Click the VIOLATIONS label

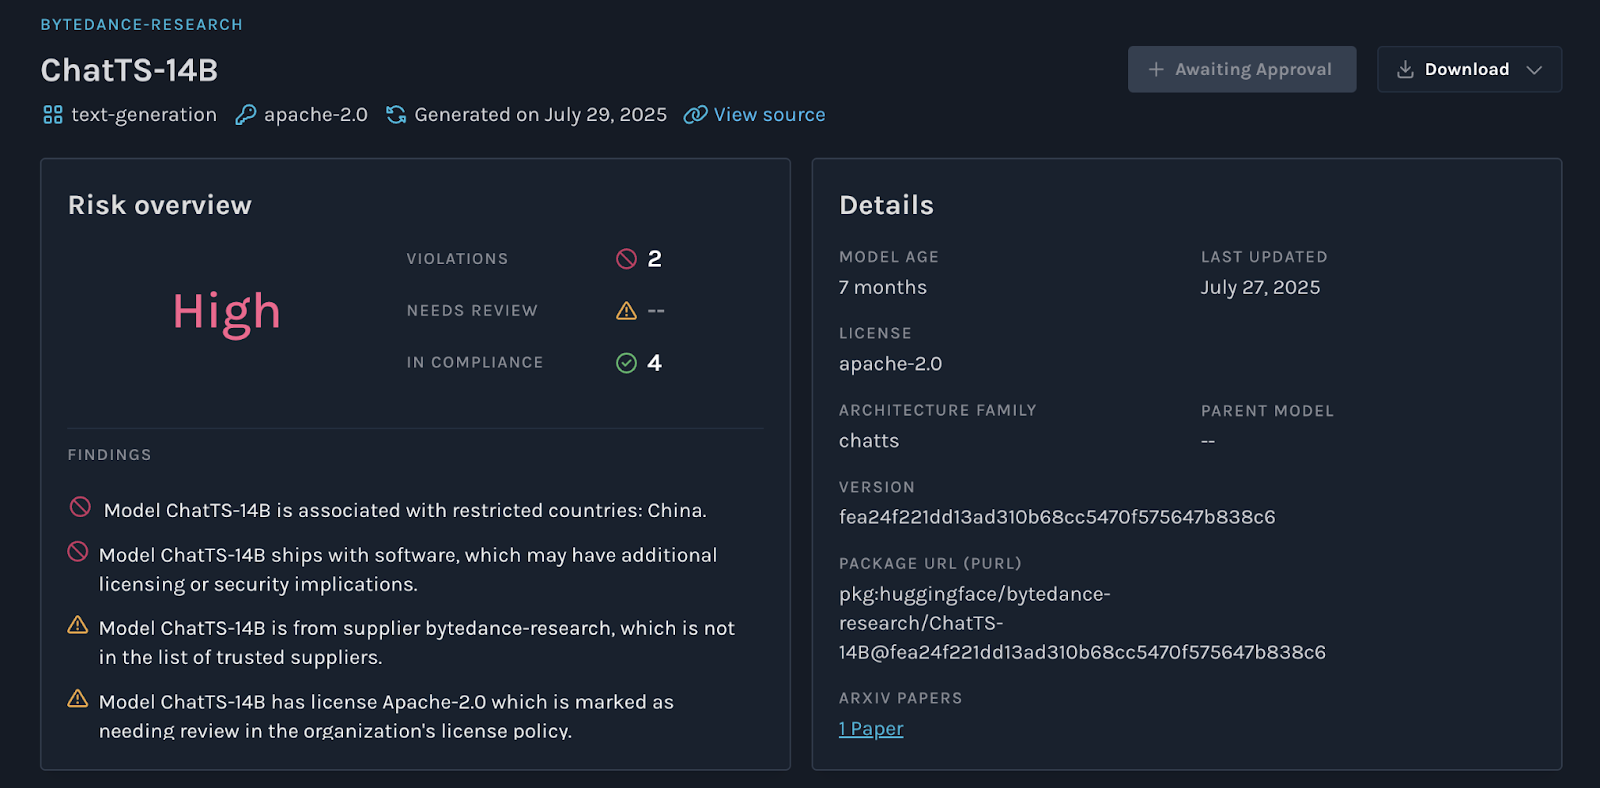click(457, 259)
